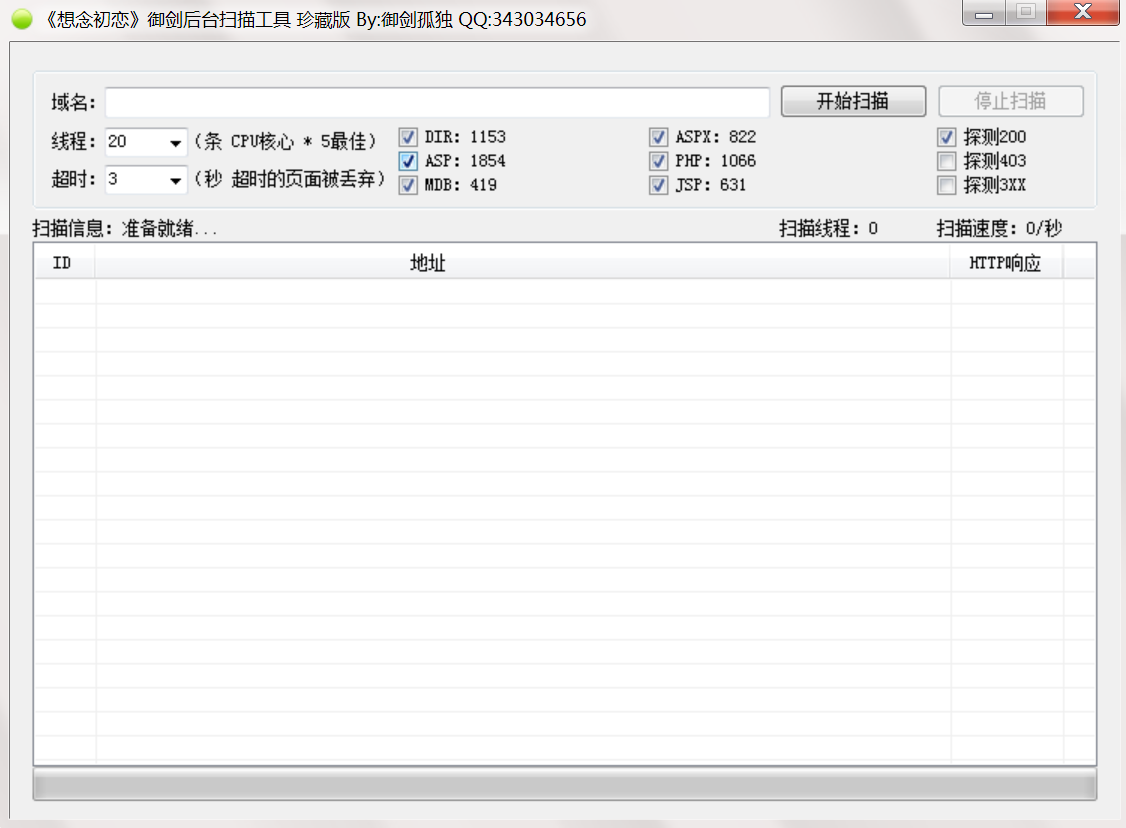Toggle the DIR: 1153 checkbox

point(408,137)
